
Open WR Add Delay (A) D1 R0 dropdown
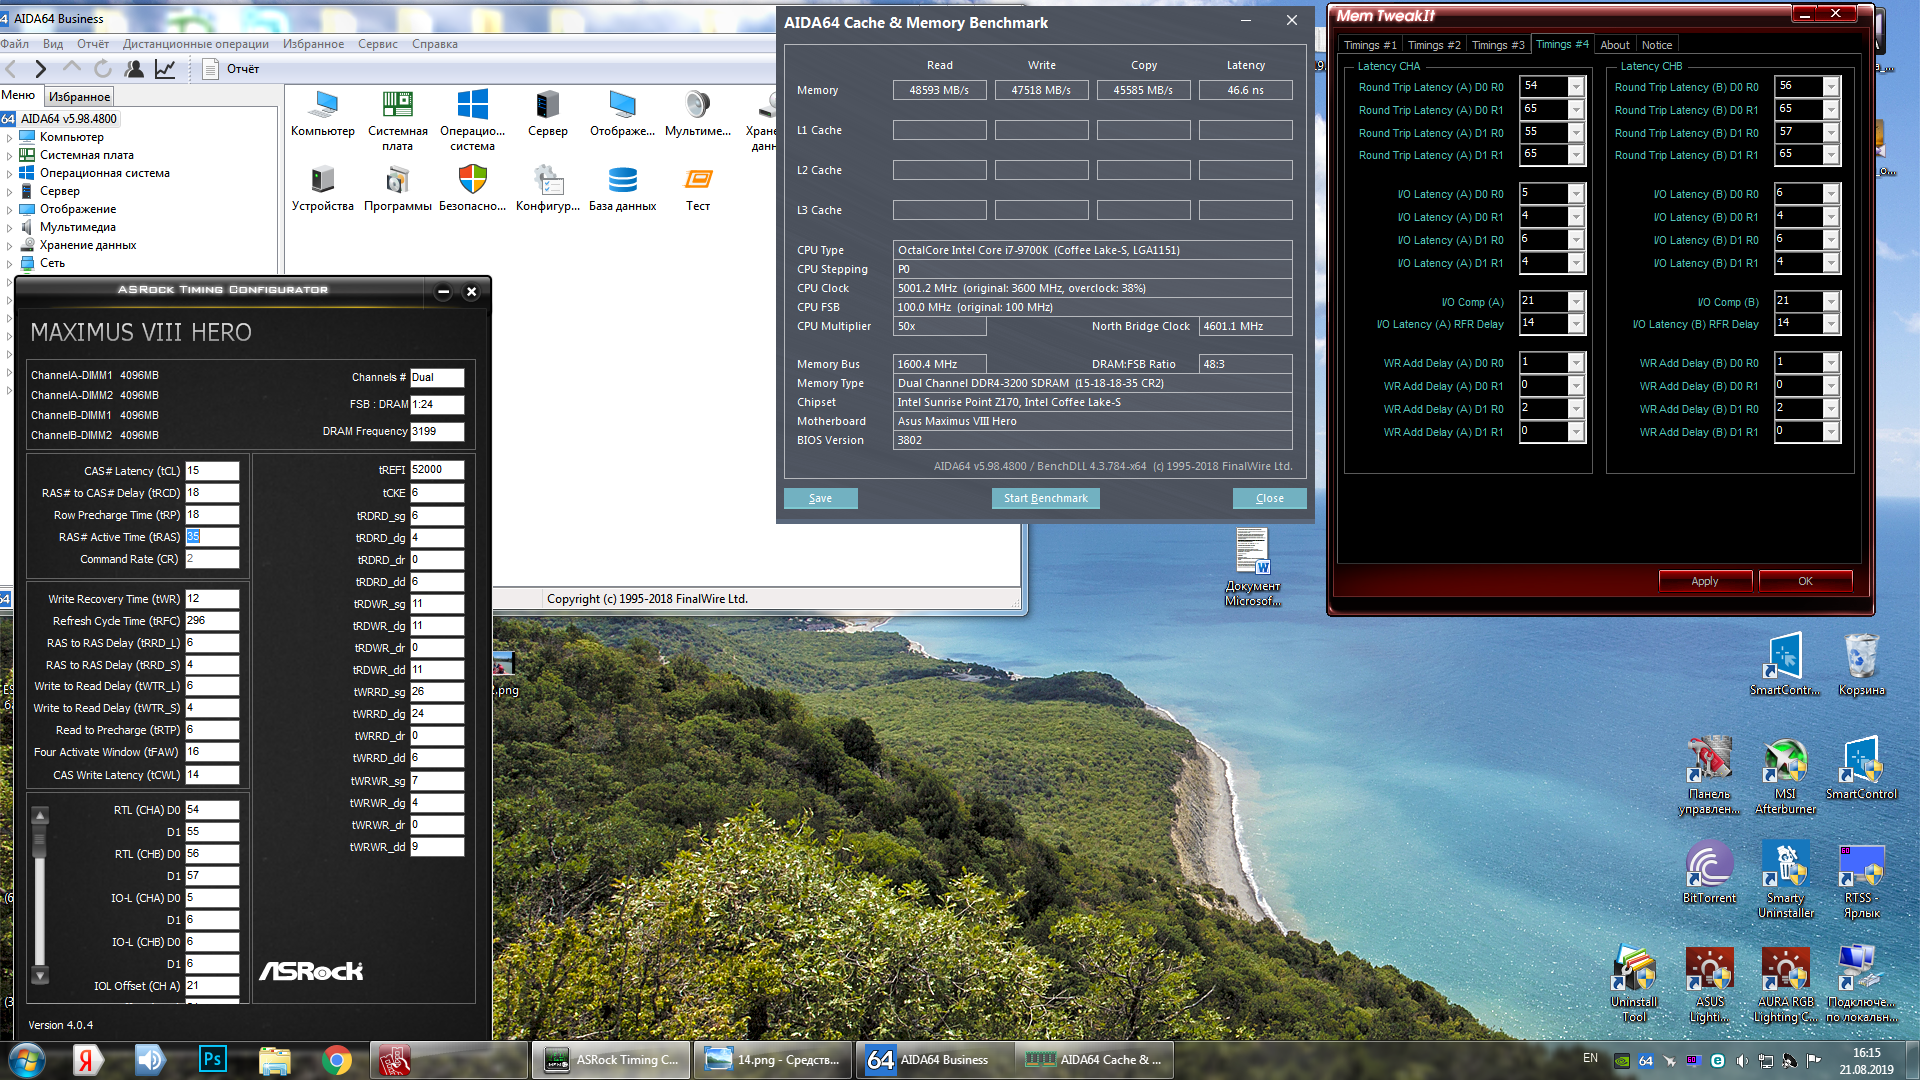click(1575, 409)
